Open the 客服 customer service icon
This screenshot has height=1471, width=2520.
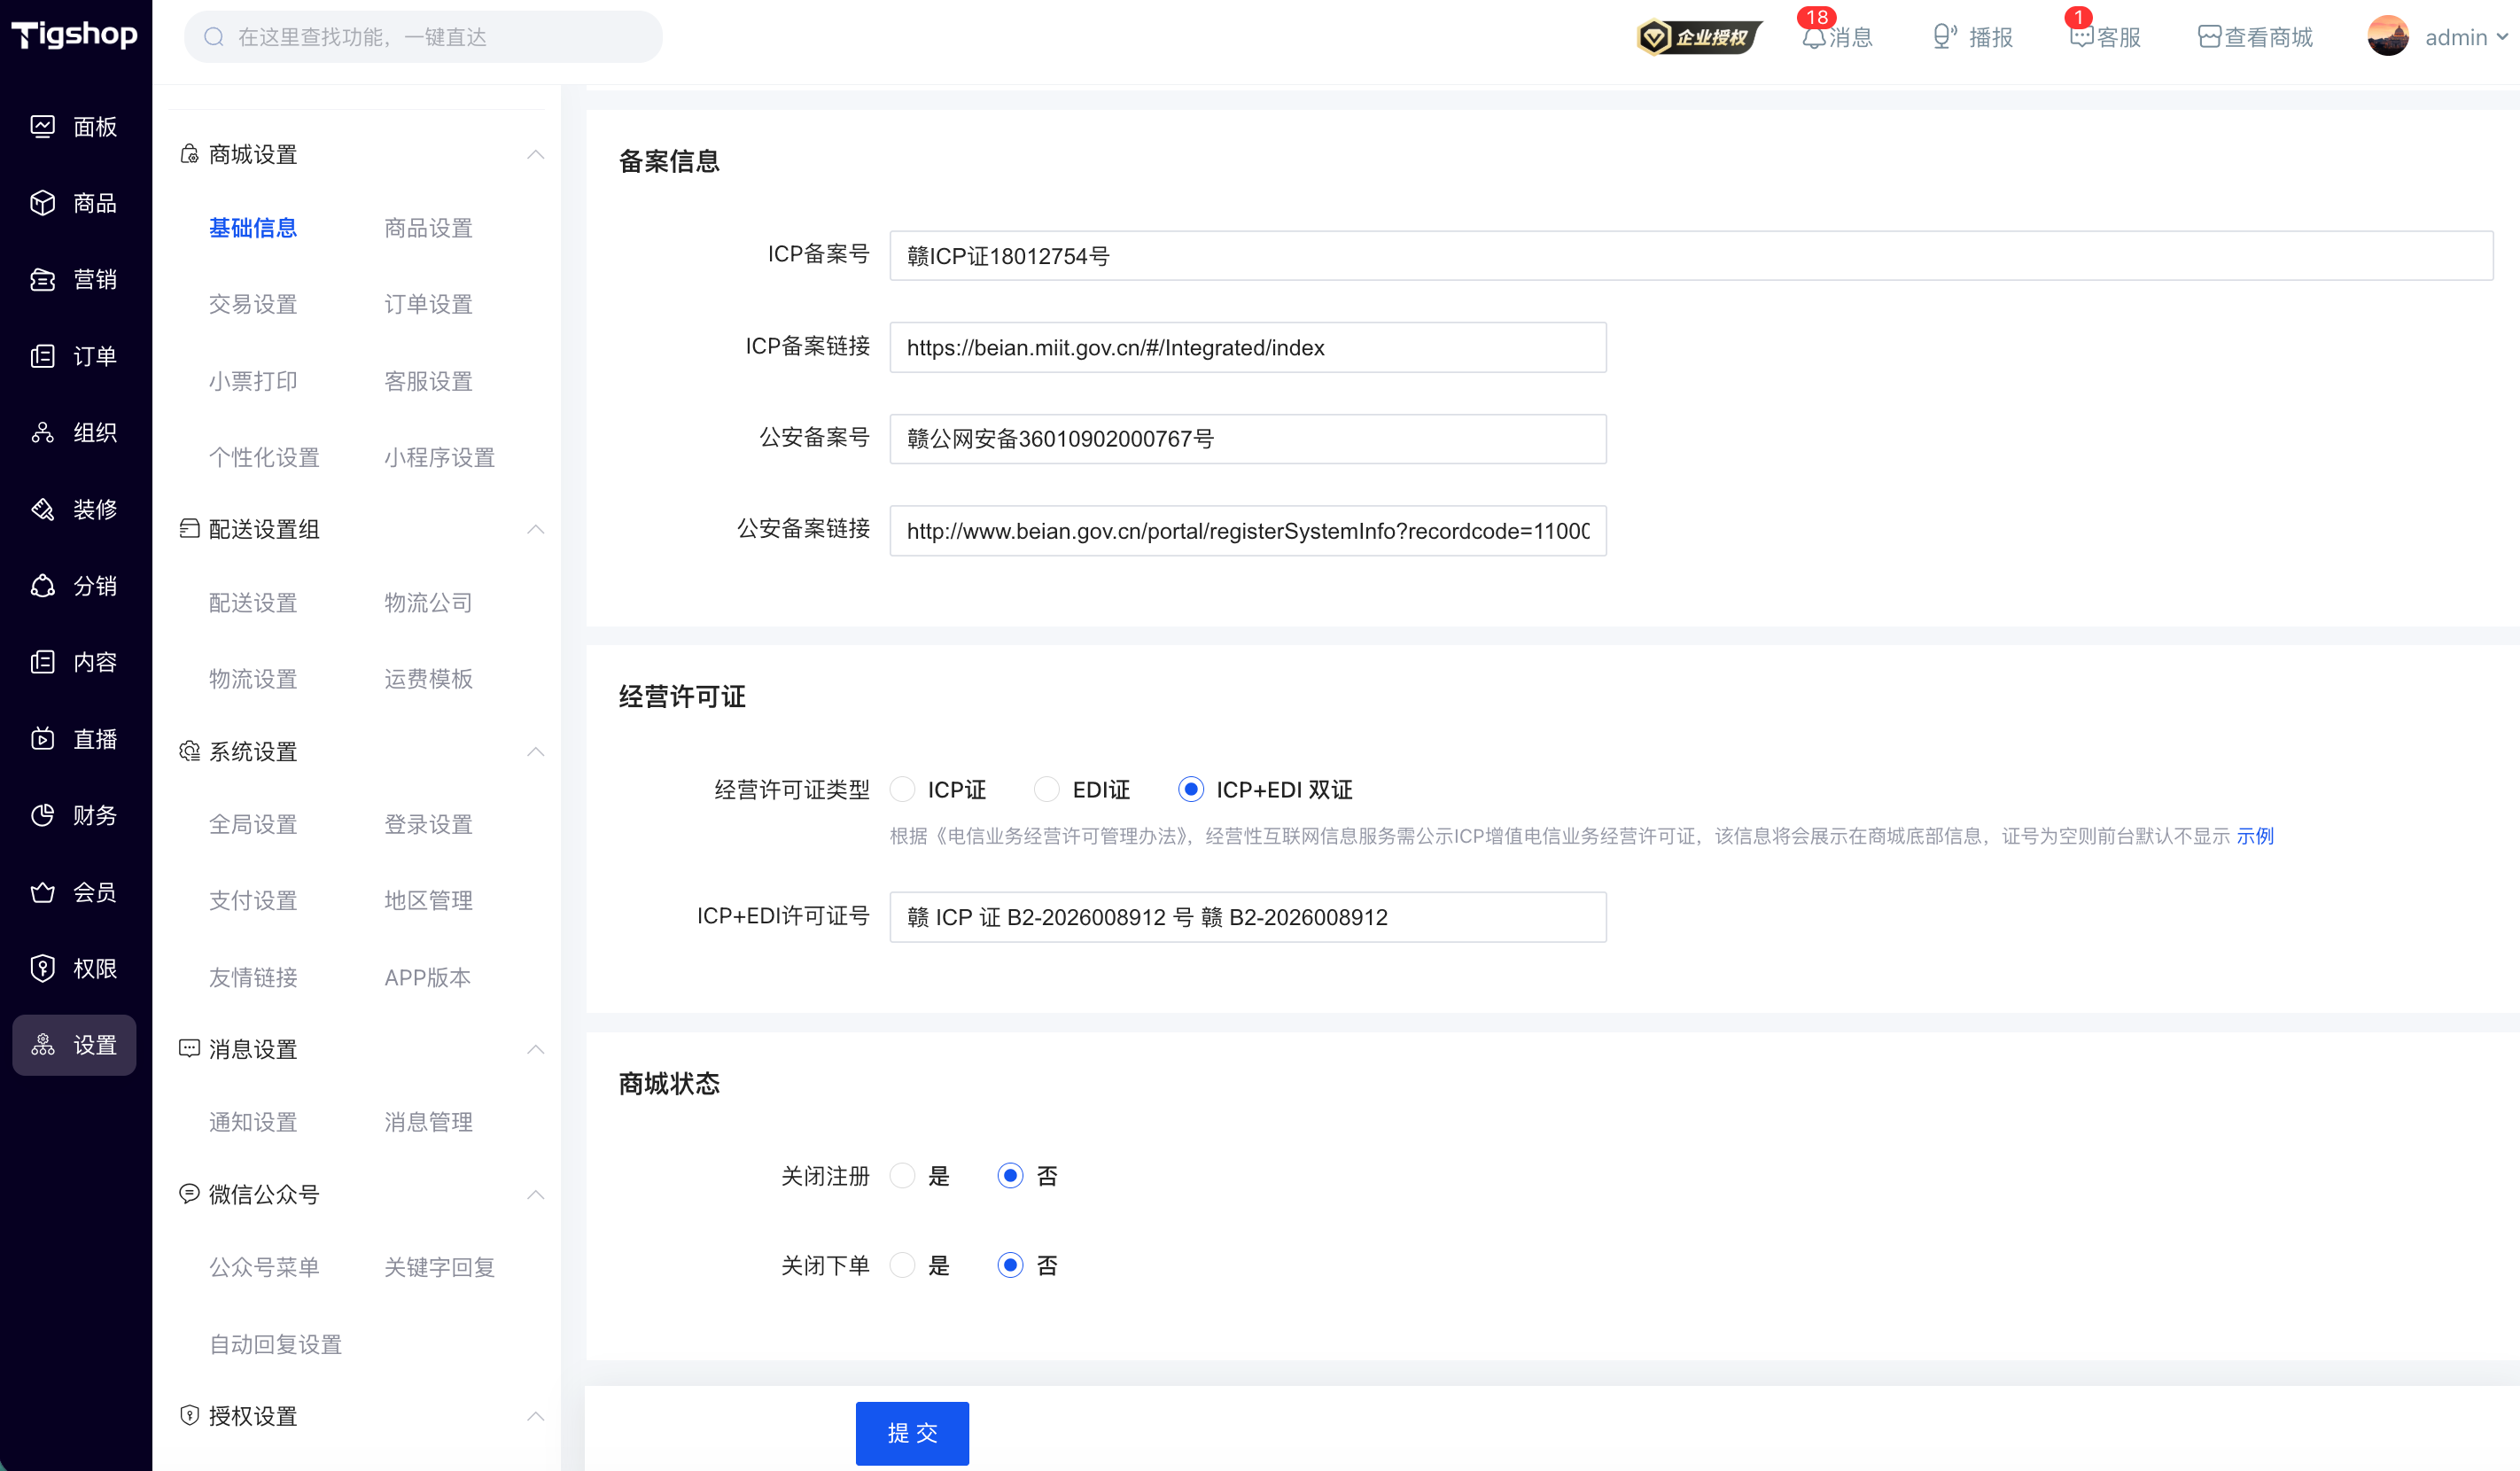pos(2081,37)
